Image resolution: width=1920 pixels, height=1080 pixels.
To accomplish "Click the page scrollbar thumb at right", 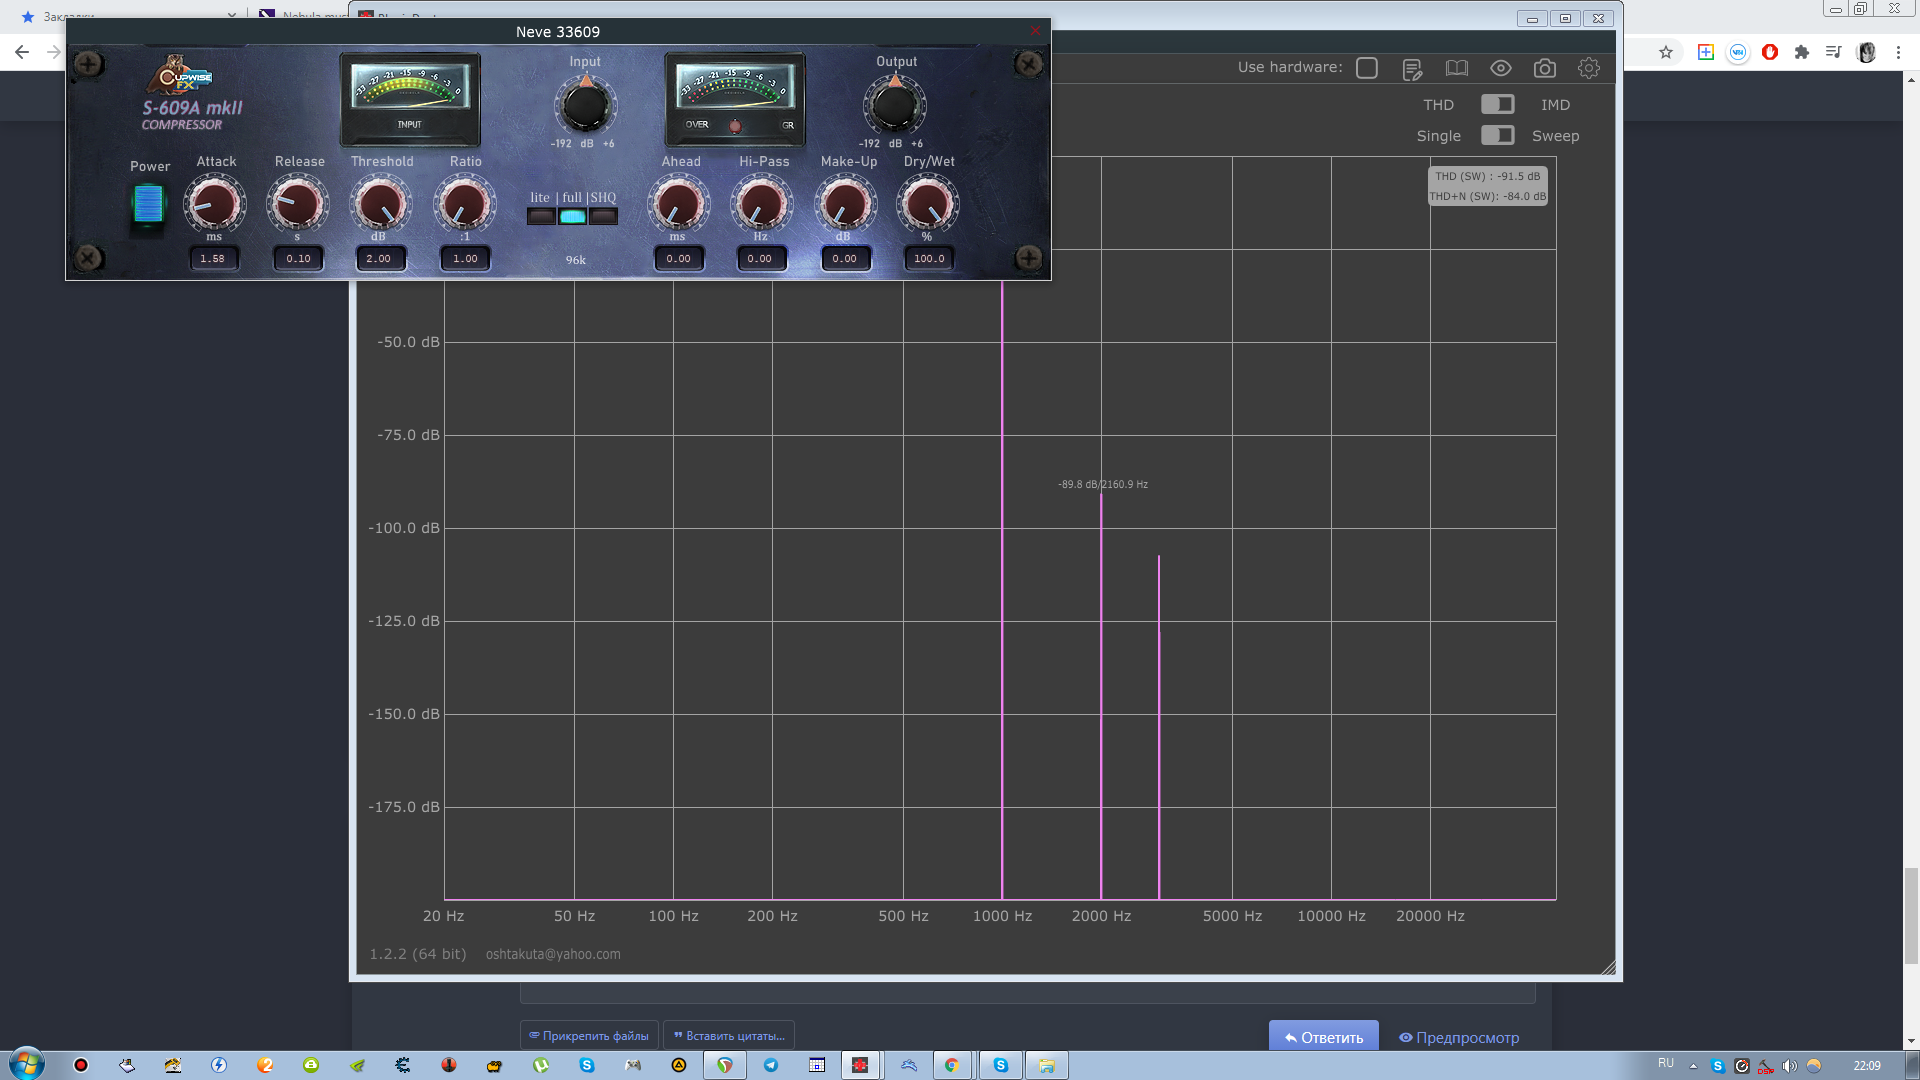I will pos(1911,915).
